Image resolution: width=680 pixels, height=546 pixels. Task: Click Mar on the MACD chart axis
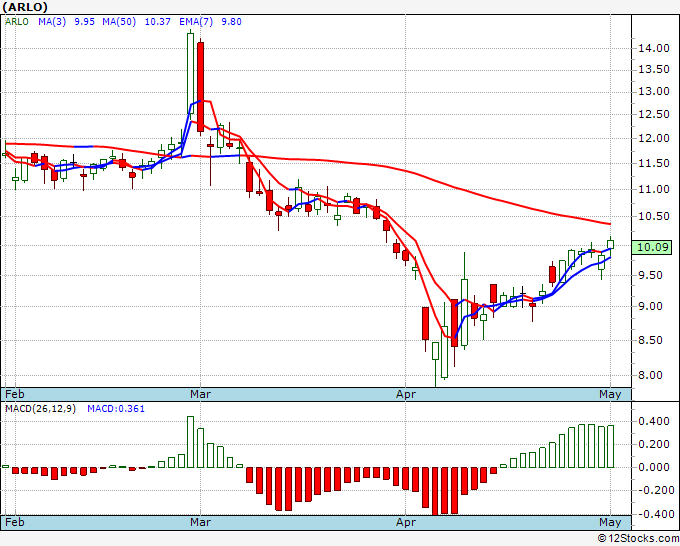[x=200, y=522]
